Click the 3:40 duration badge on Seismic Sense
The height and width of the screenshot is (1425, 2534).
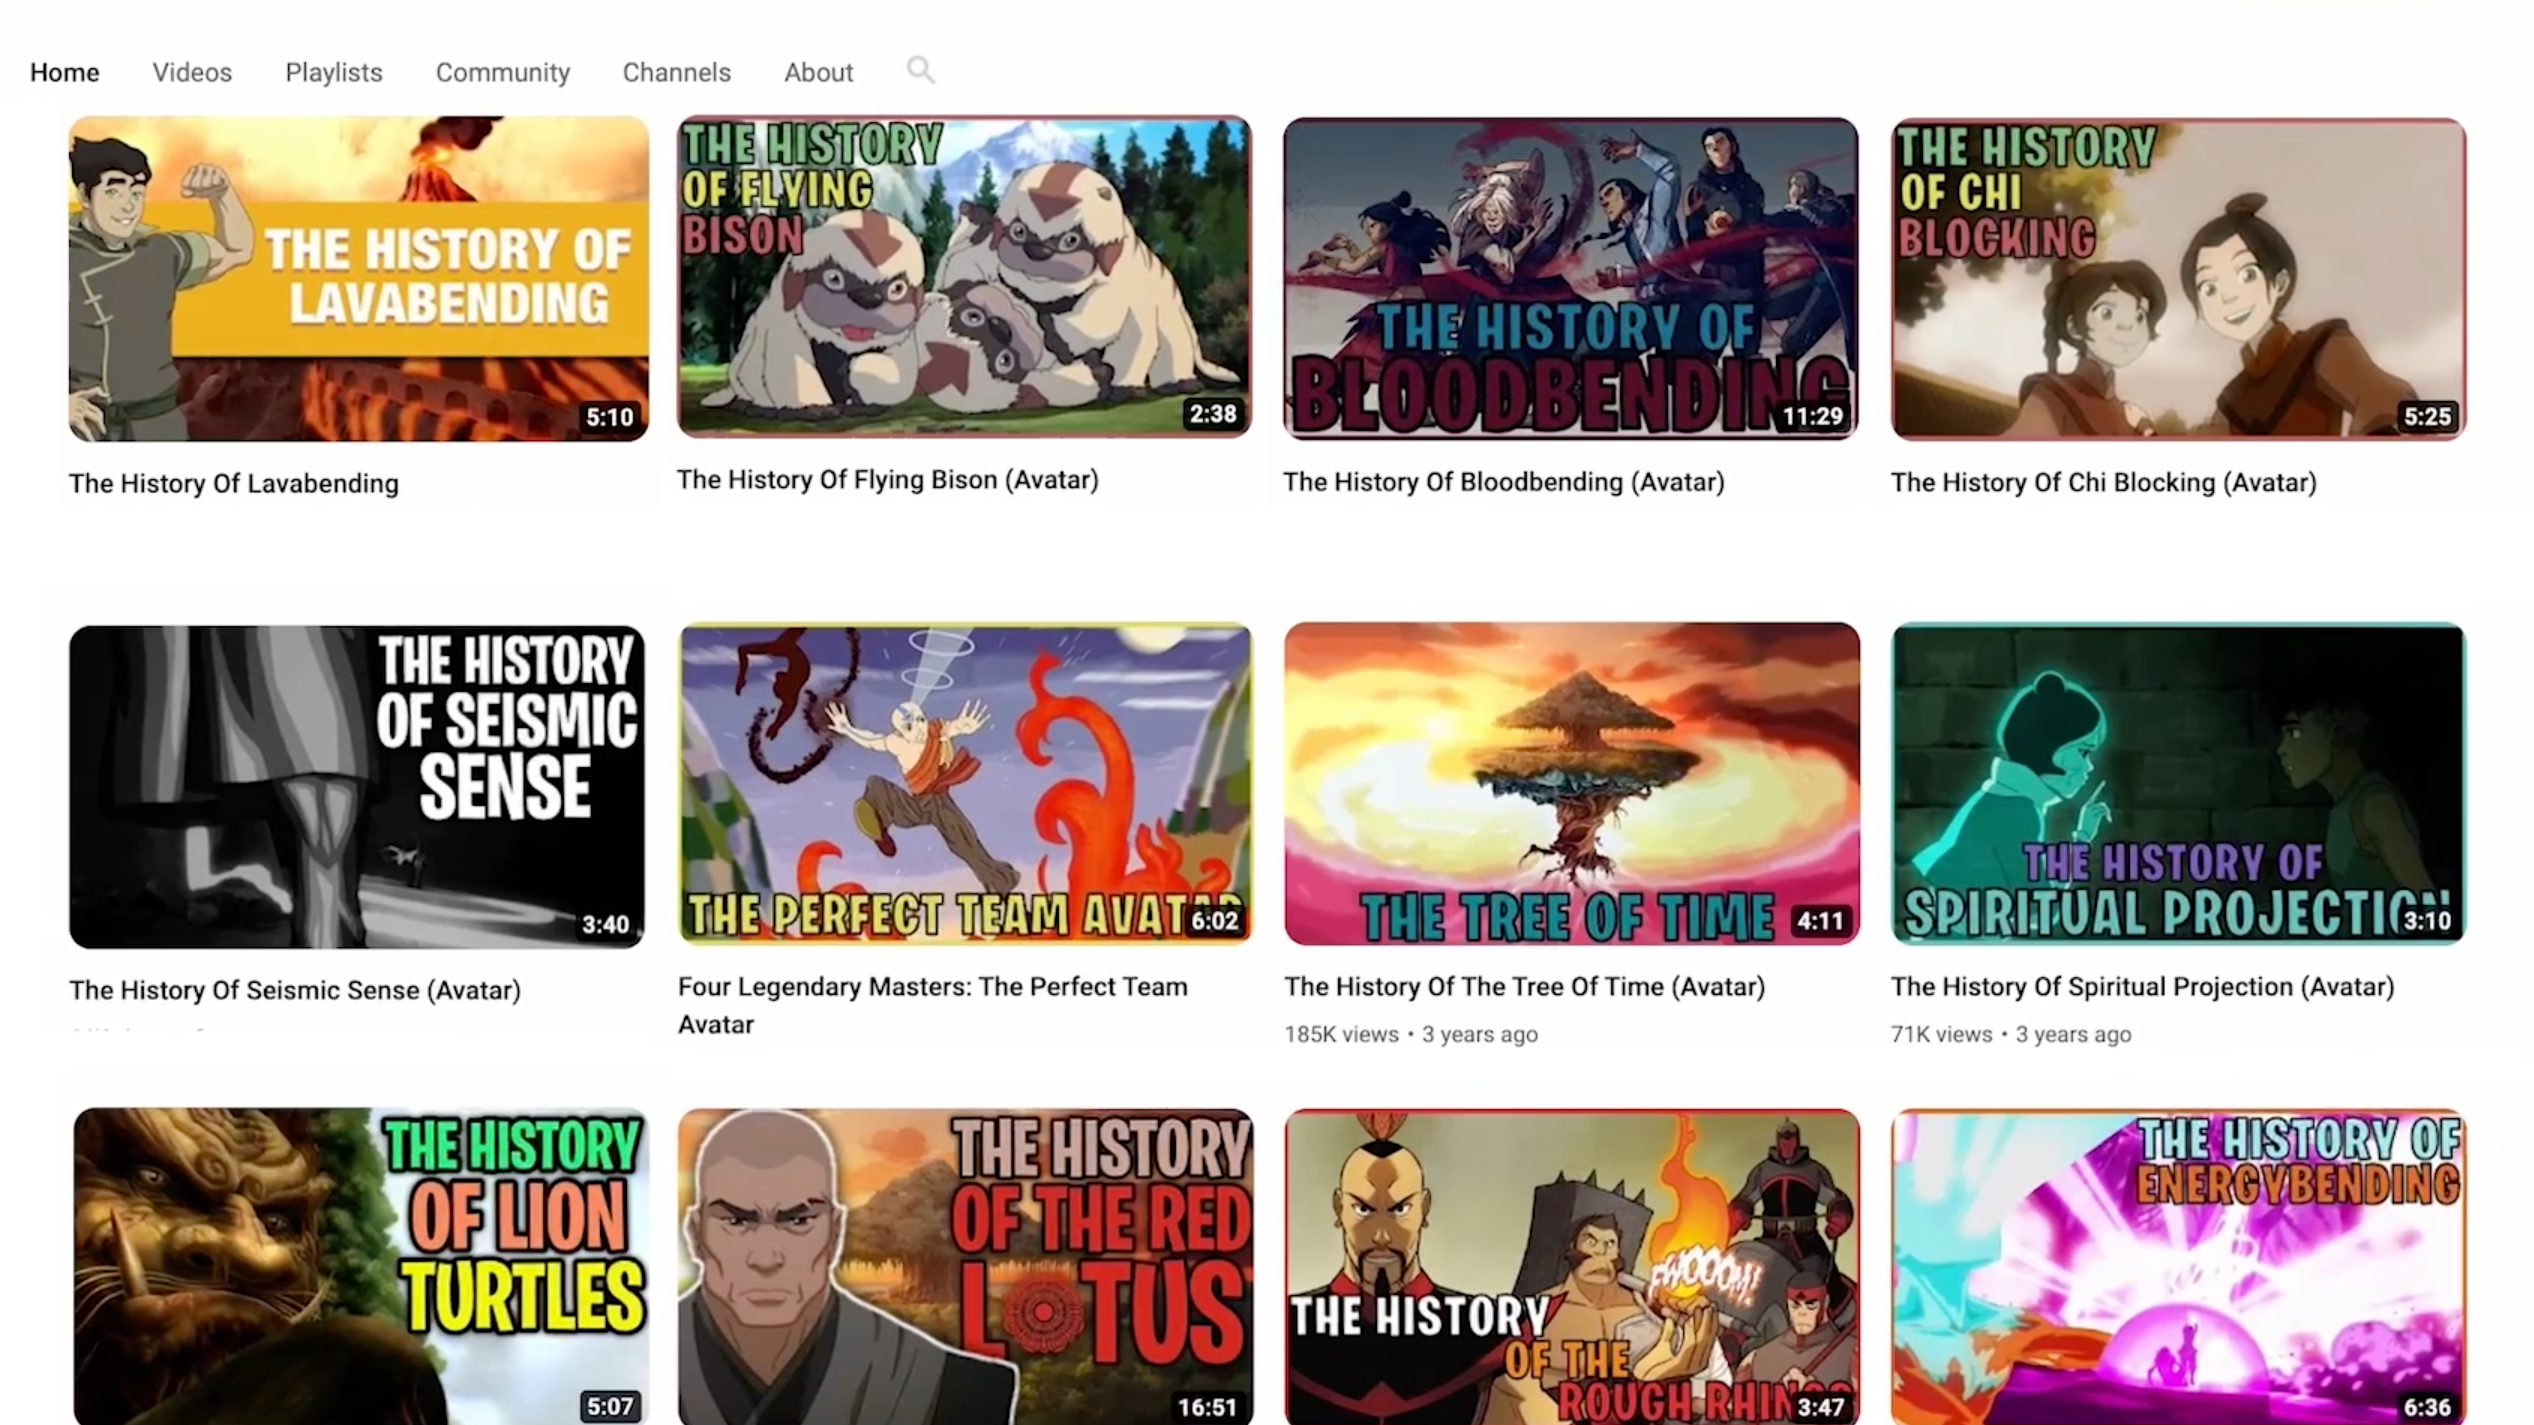[606, 924]
